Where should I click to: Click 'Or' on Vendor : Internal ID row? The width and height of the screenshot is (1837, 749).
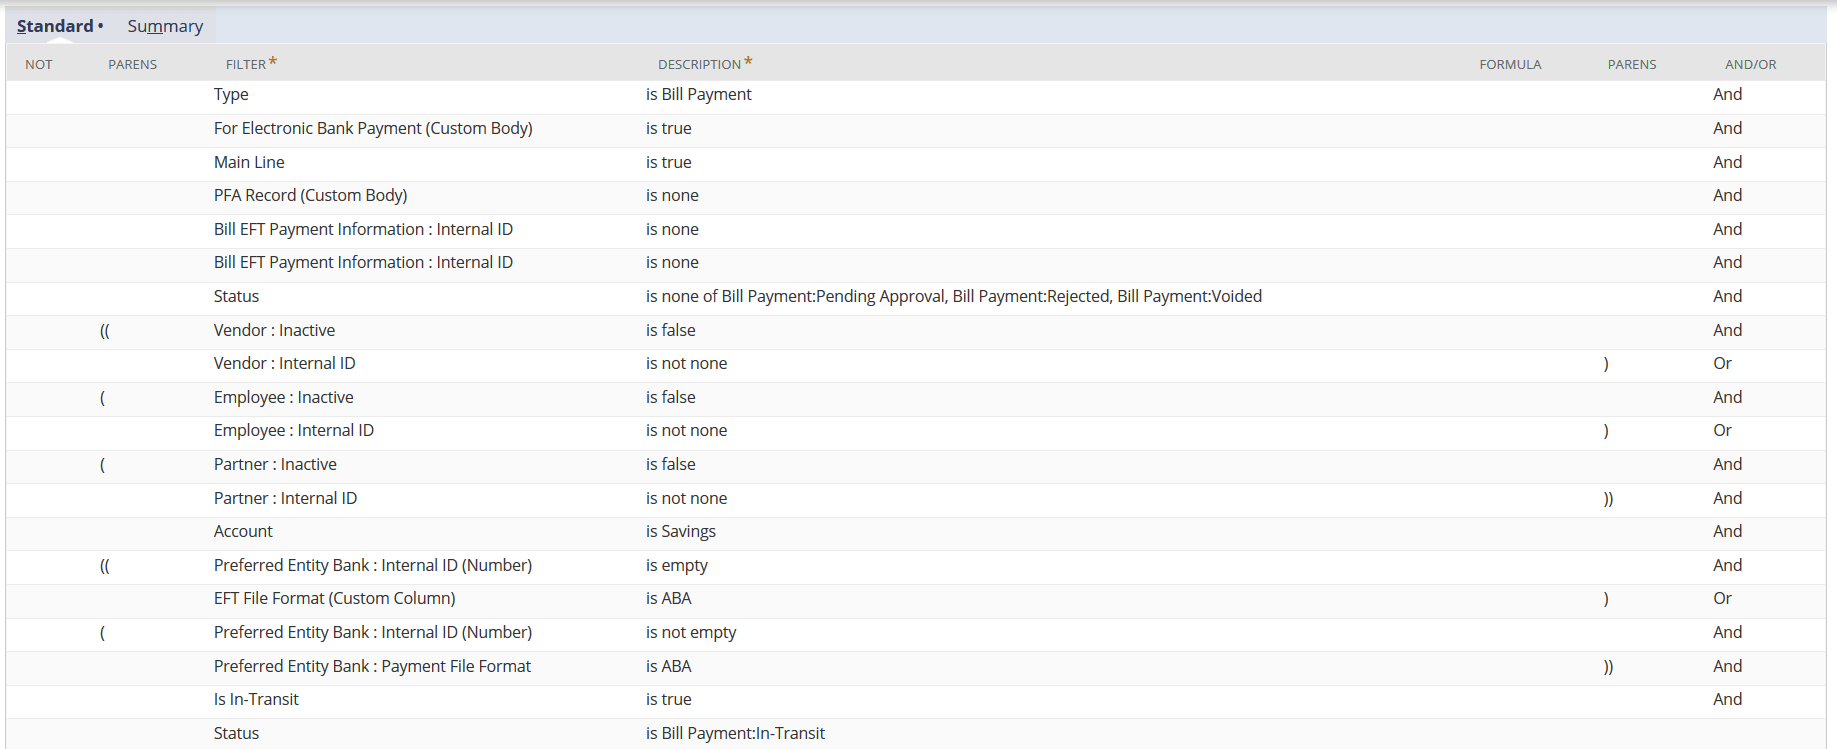point(1722,363)
